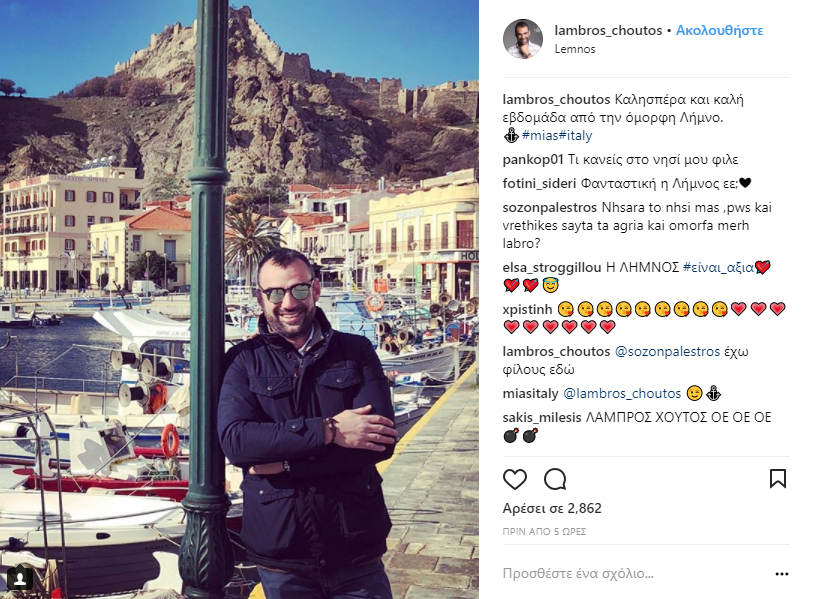Visit pankop01 commenter profile
Viewport: 814px width, 599px height.
533,159
